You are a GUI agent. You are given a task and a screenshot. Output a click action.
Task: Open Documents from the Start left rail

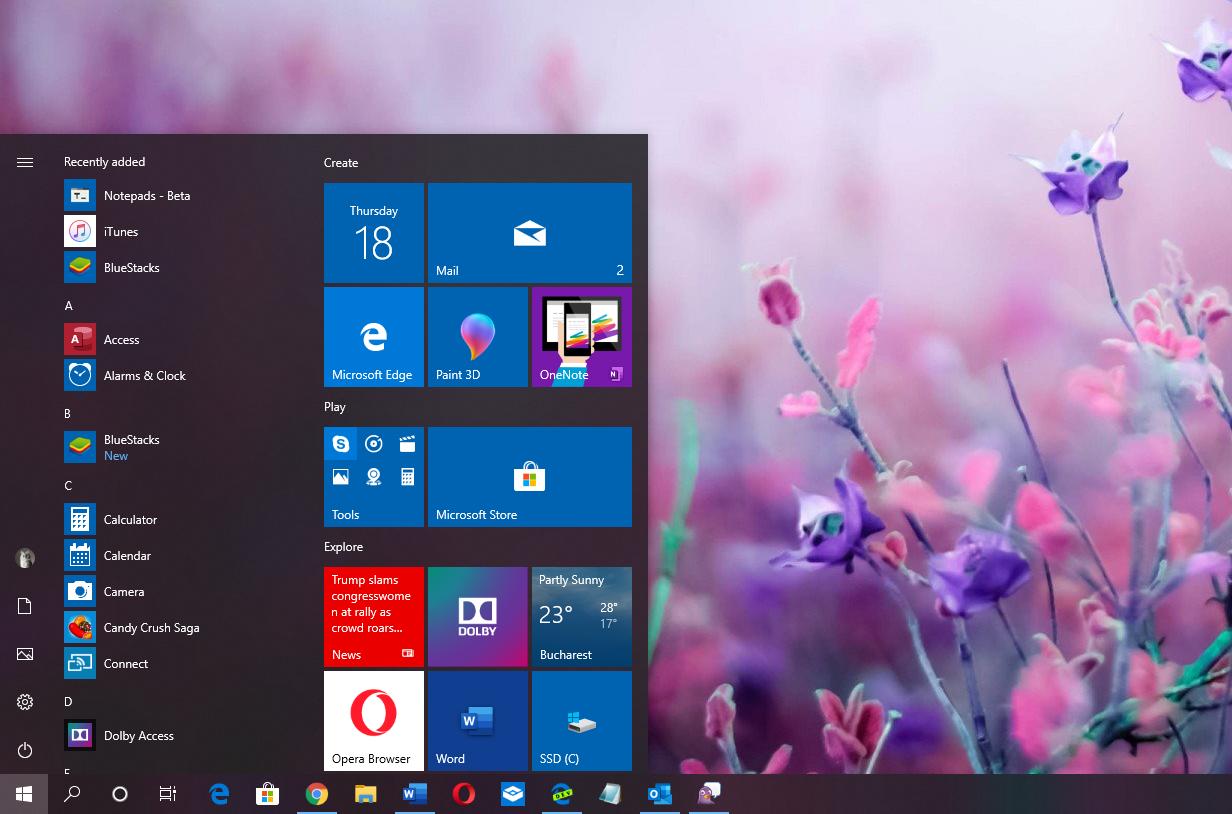pos(25,606)
